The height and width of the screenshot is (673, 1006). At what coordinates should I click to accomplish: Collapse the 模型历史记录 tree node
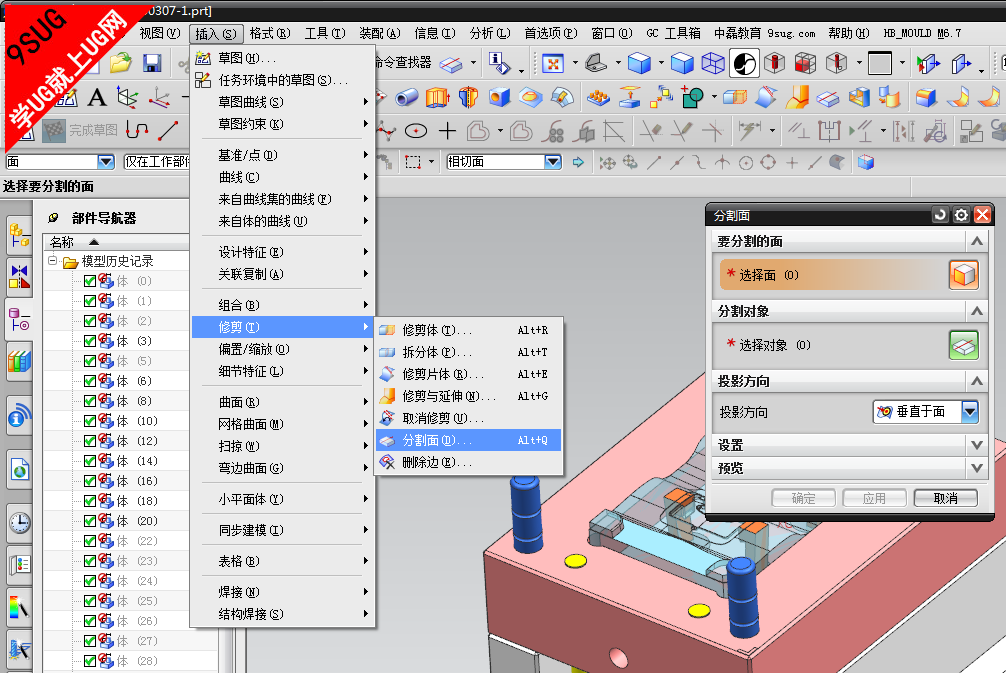coord(53,261)
